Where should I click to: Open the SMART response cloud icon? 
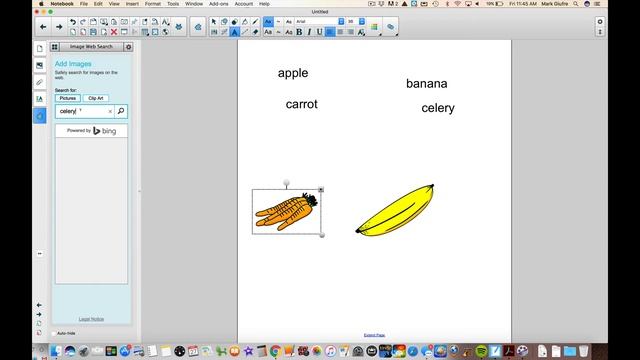(198, 27)
